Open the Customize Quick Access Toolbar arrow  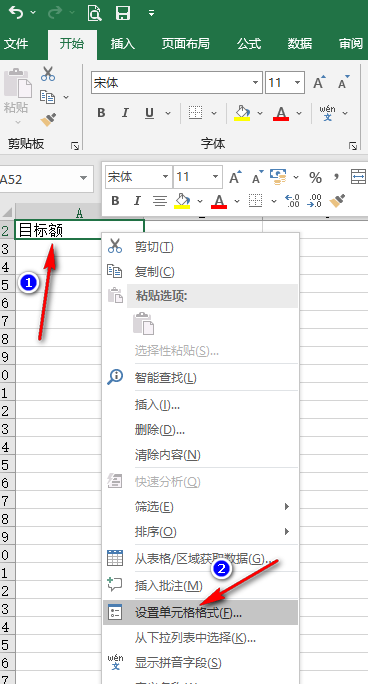pyautogui.click(x=151, y=13)
